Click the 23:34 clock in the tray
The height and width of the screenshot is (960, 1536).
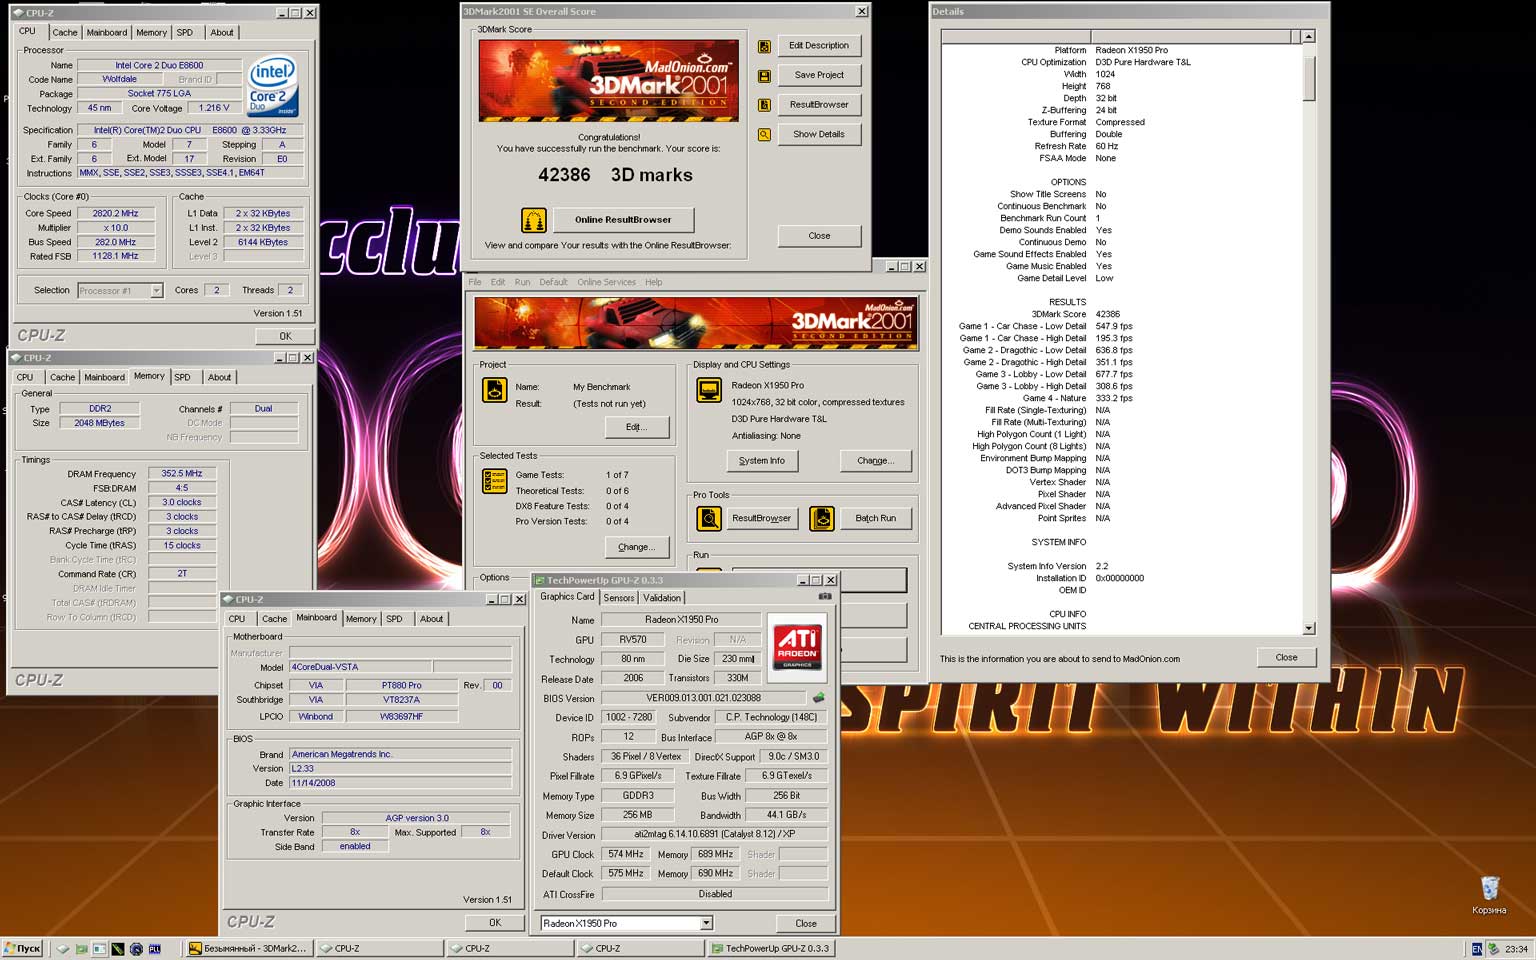click(1516, 949)
